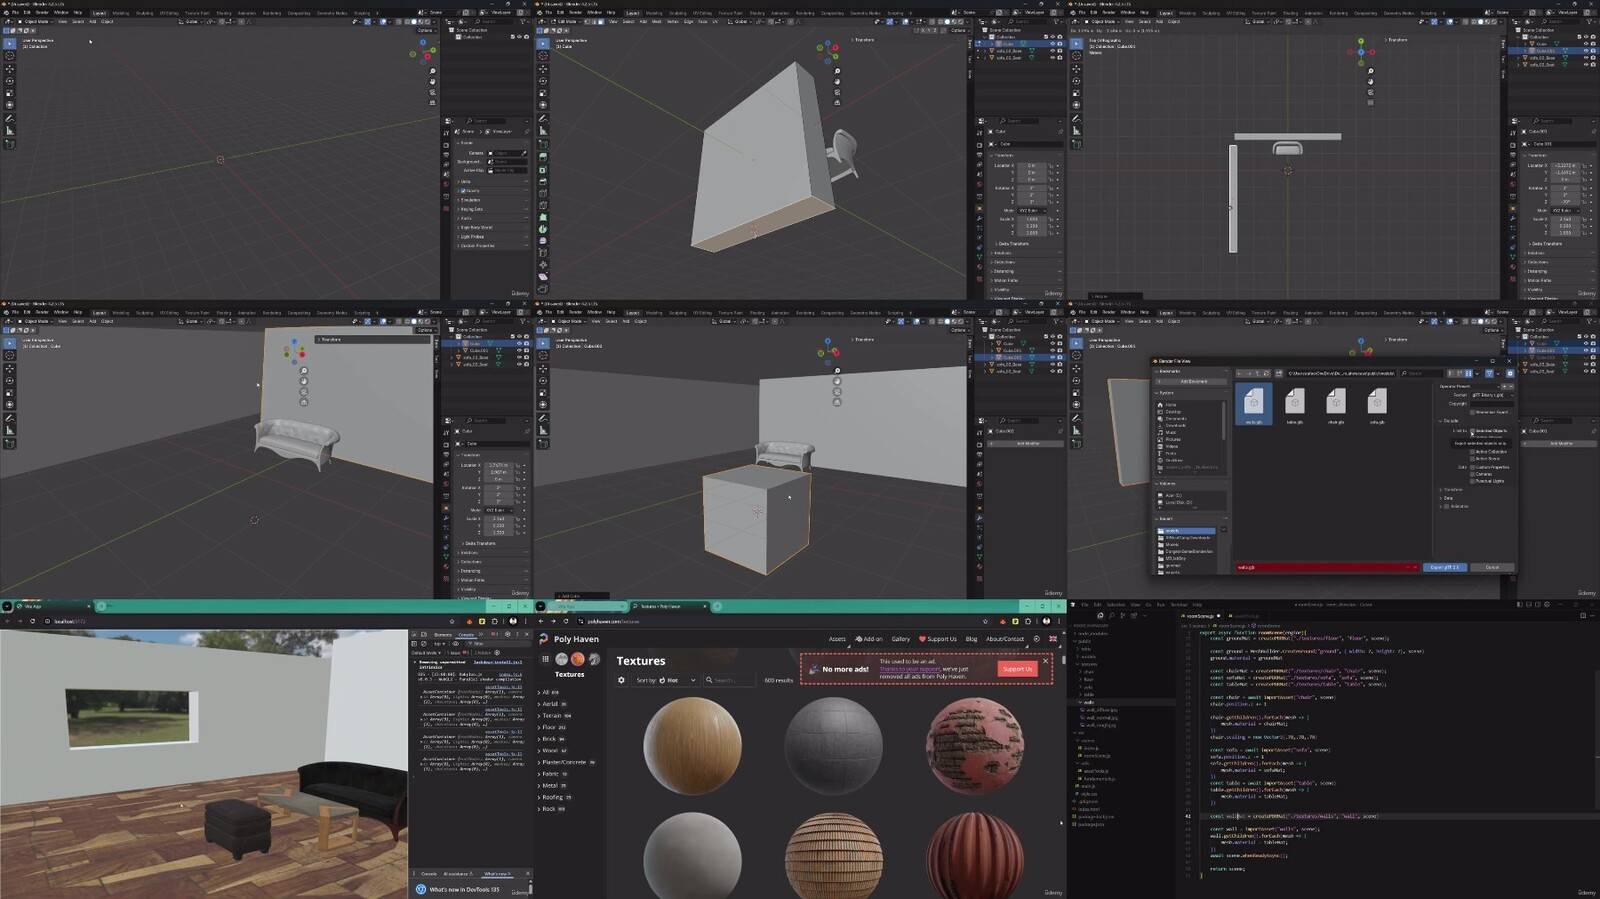The height and width of the screenshot is (899, 1600).
Task: Expand the Brick category on Poly Haven
Action: 553,739
